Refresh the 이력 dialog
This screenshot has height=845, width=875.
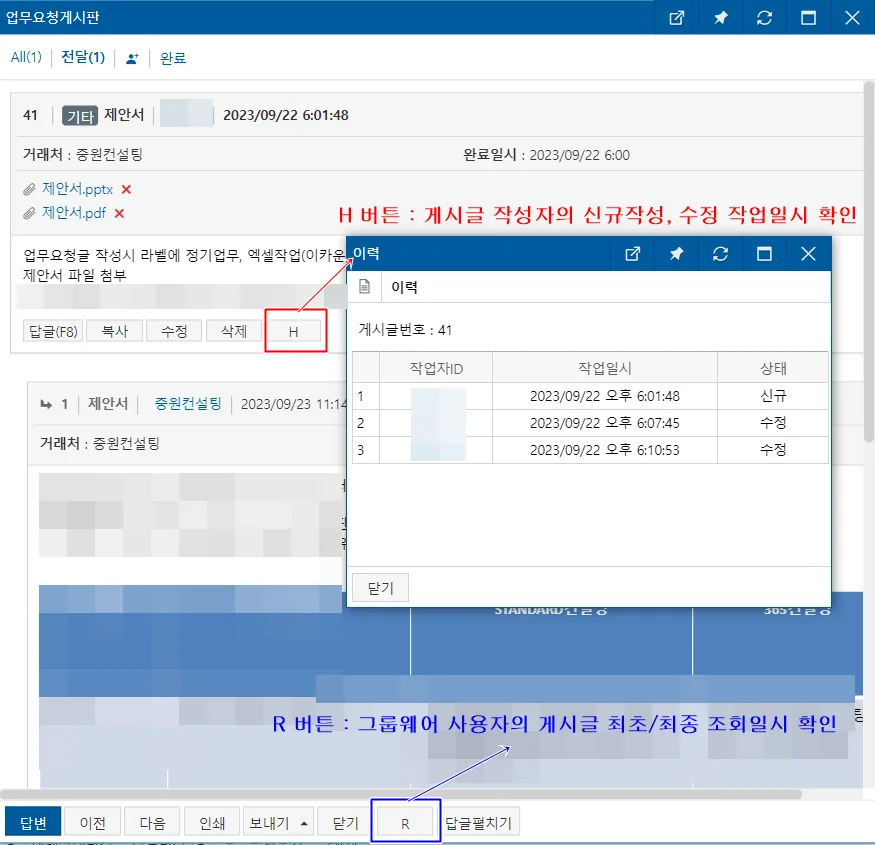click(720, 254)
